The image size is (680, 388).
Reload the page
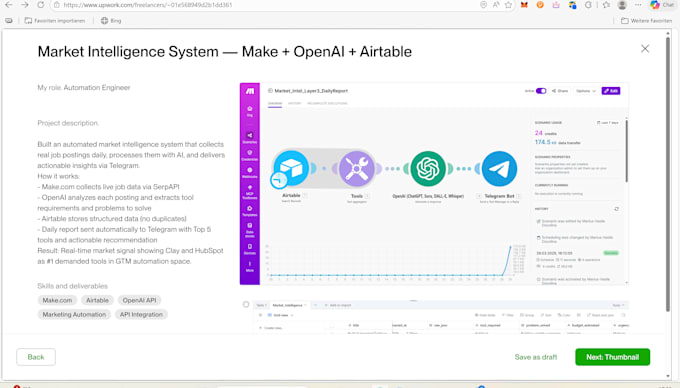[40, 5]
